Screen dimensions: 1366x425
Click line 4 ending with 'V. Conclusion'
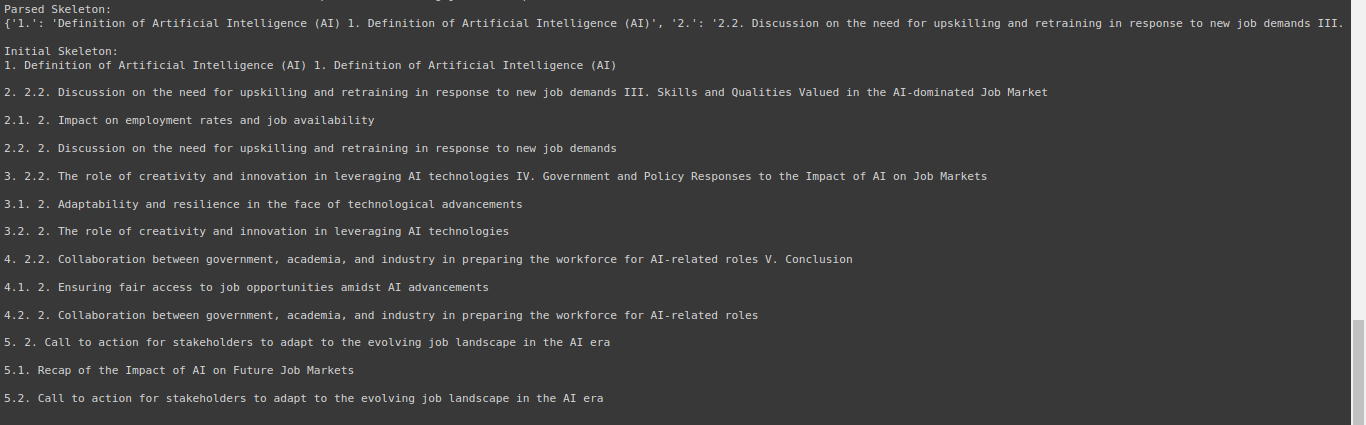coord(428,260)
